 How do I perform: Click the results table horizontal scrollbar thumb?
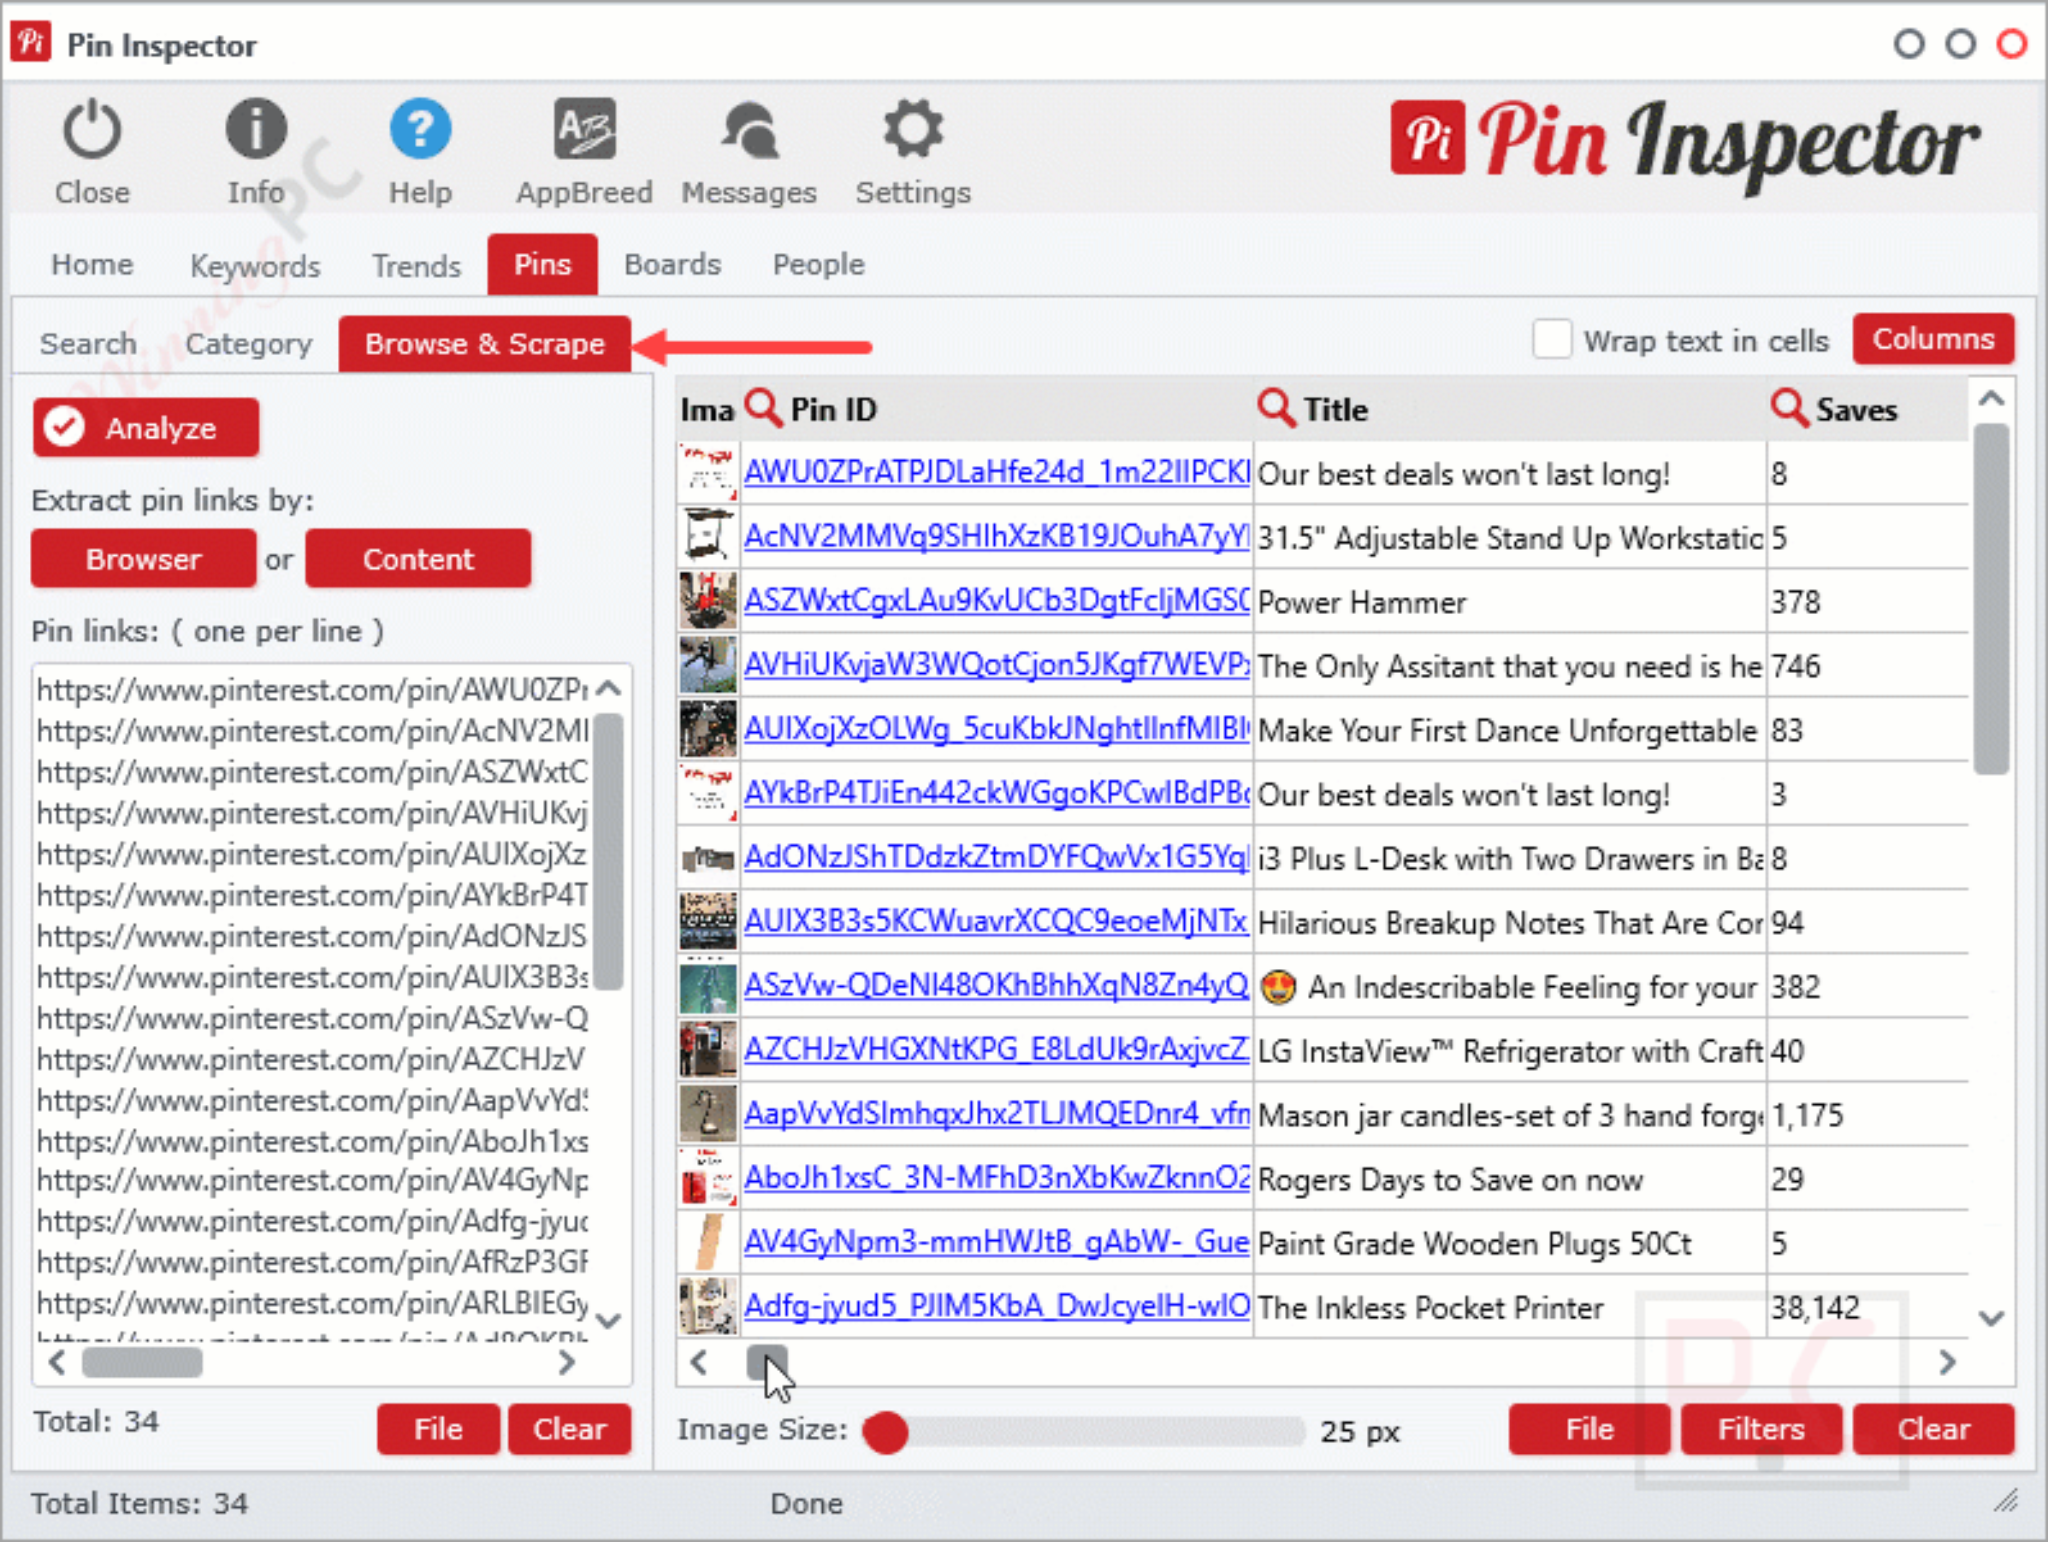pos(768,1362)
